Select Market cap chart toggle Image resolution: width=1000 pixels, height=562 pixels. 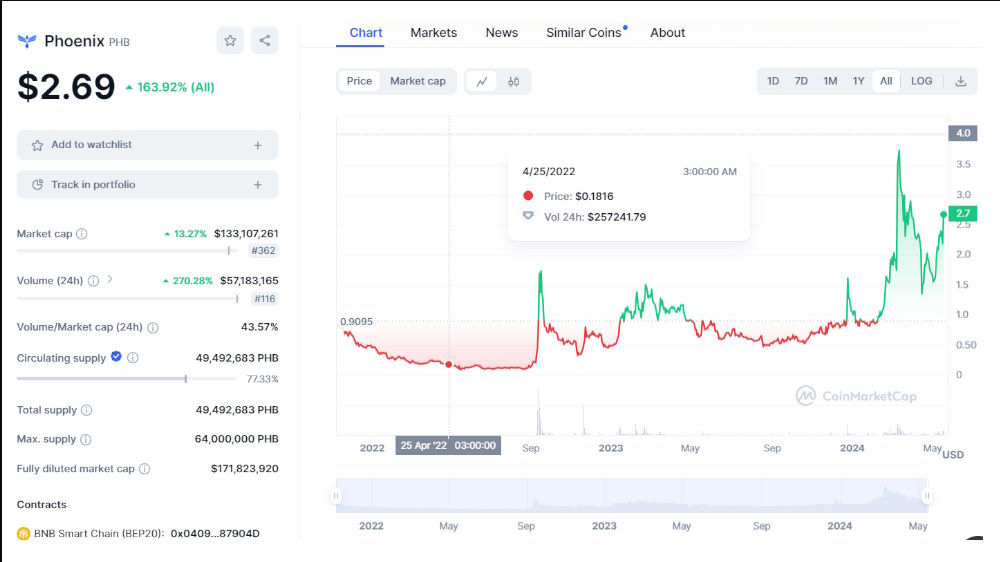pos(418,81)
